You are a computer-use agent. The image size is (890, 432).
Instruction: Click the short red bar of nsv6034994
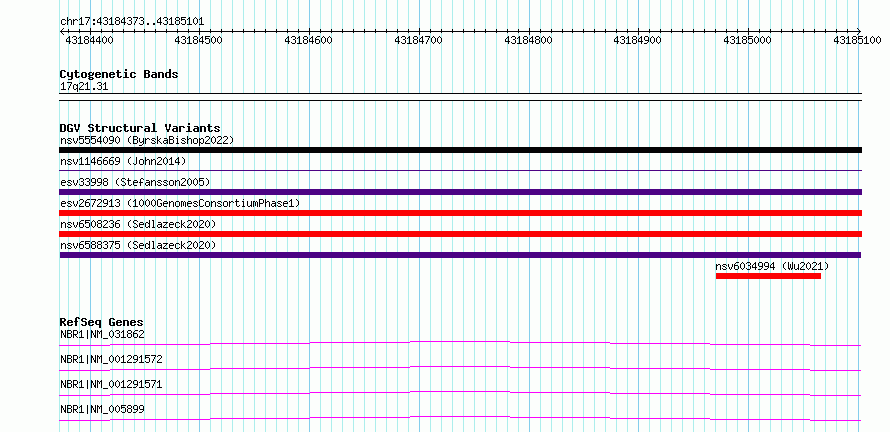tap(769, 276)
